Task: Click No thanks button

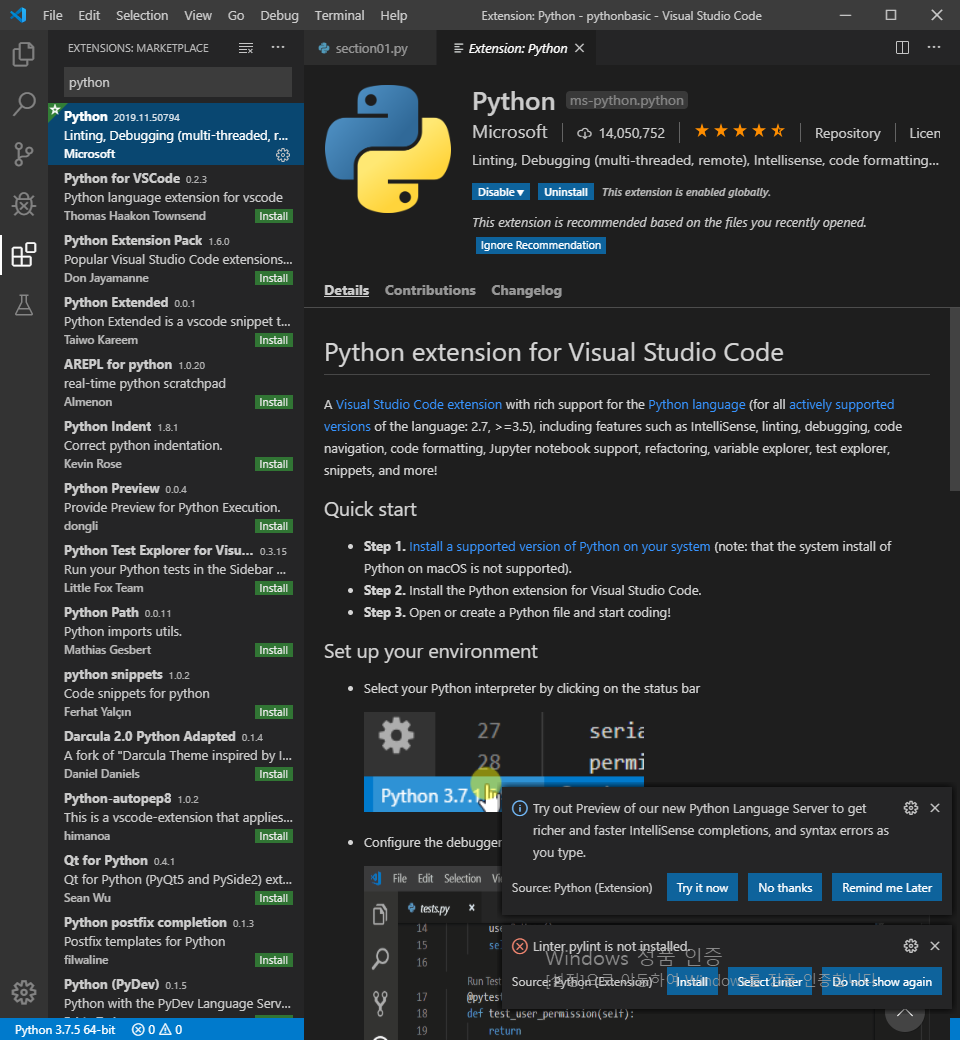Action: pyautogui.click(x=785, y=887)
